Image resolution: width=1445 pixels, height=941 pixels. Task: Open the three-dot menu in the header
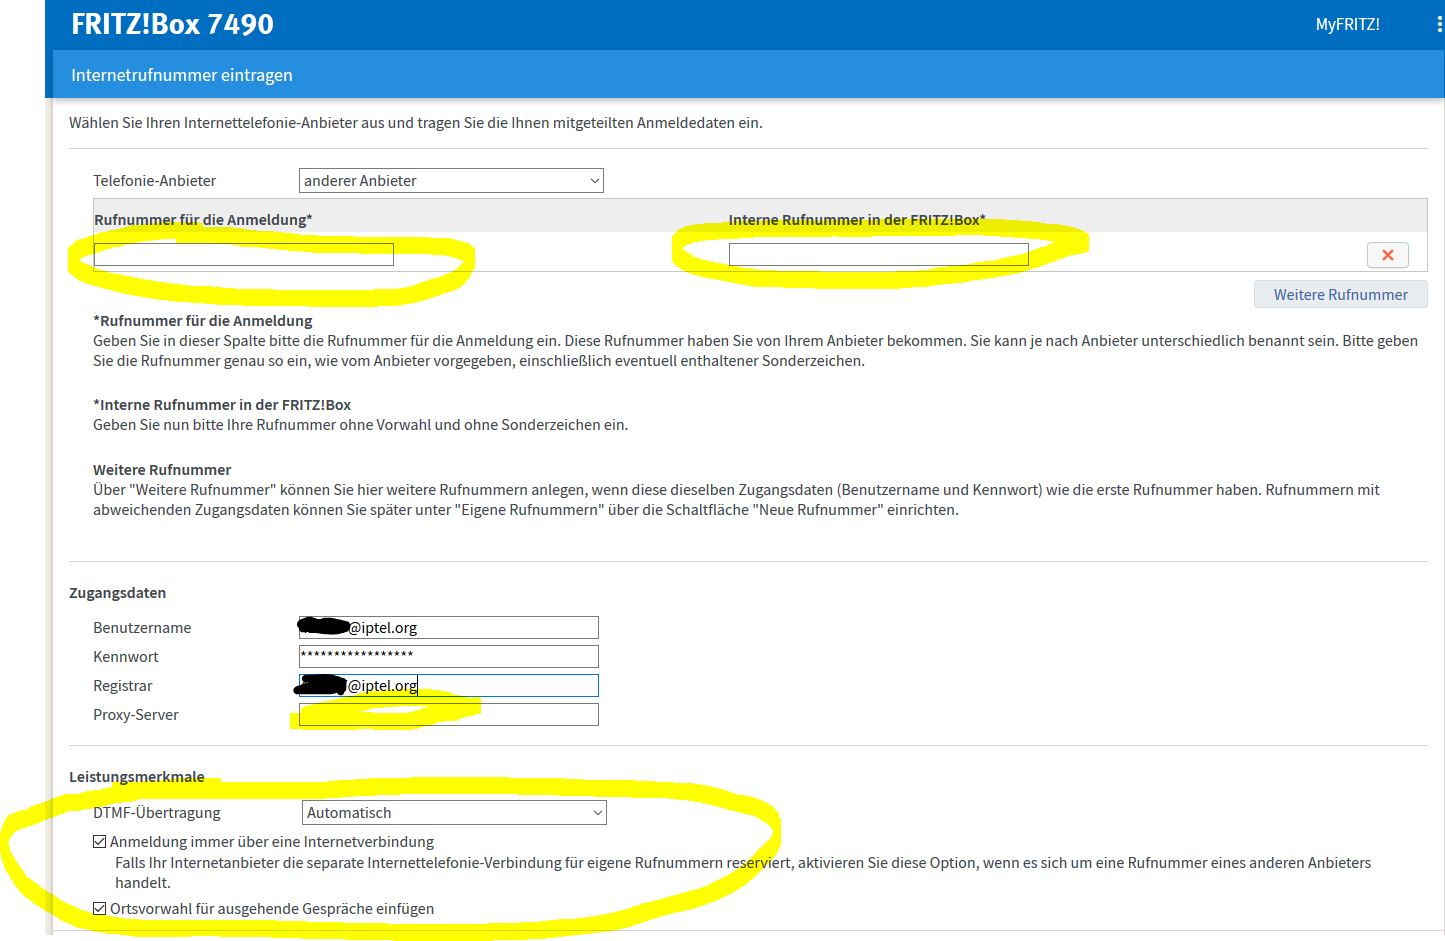[x=1438, y=25]
